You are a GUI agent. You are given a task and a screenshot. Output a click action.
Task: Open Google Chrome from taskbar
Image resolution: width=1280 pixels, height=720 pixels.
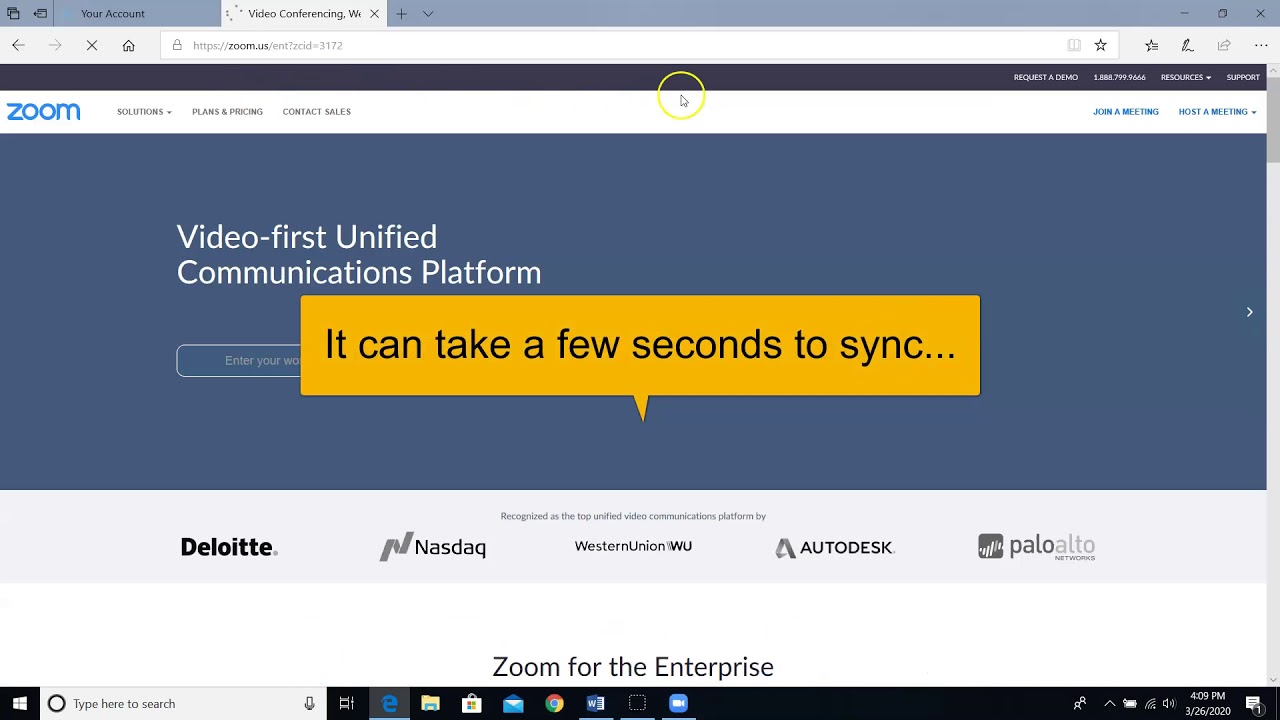(x=554, y=704)
